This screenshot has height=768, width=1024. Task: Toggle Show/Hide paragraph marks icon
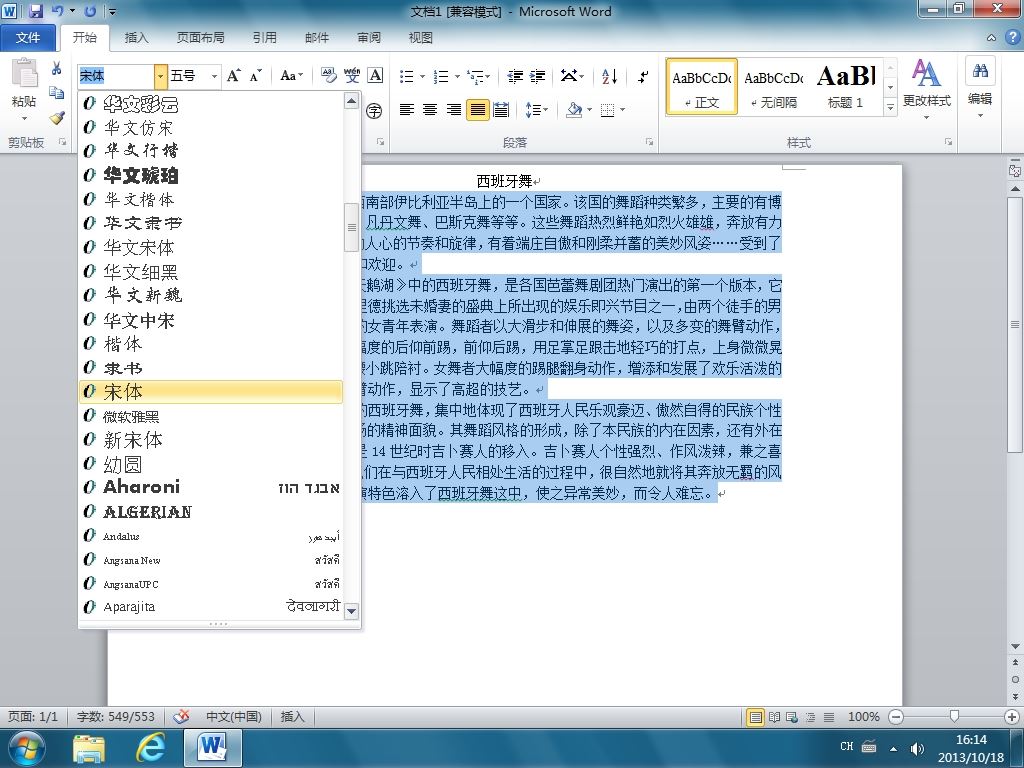click(x=643, y=77)
